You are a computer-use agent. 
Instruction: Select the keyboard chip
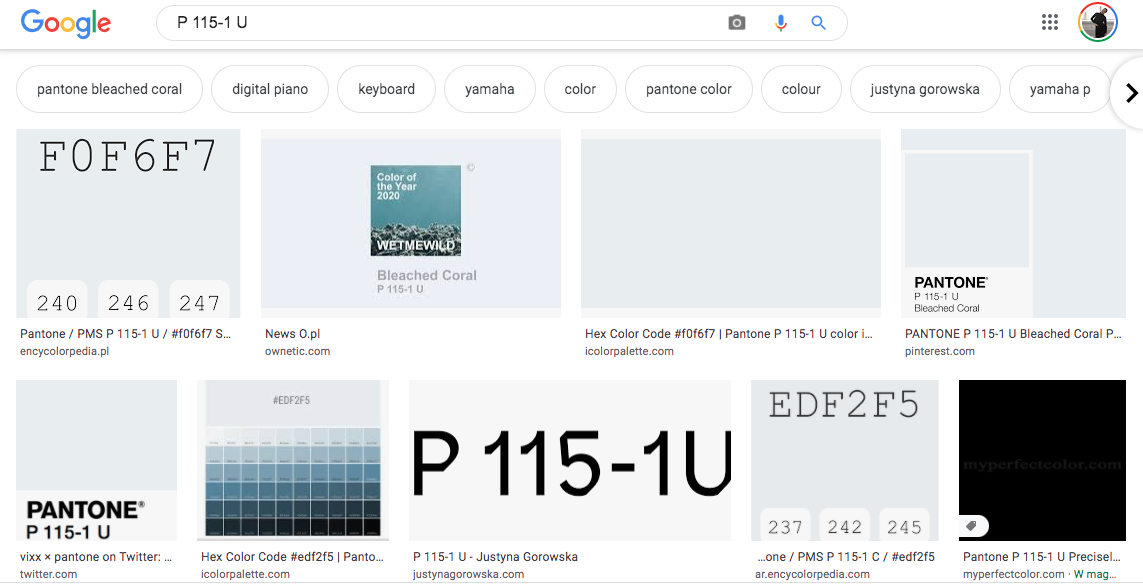(x=386, y=89)
